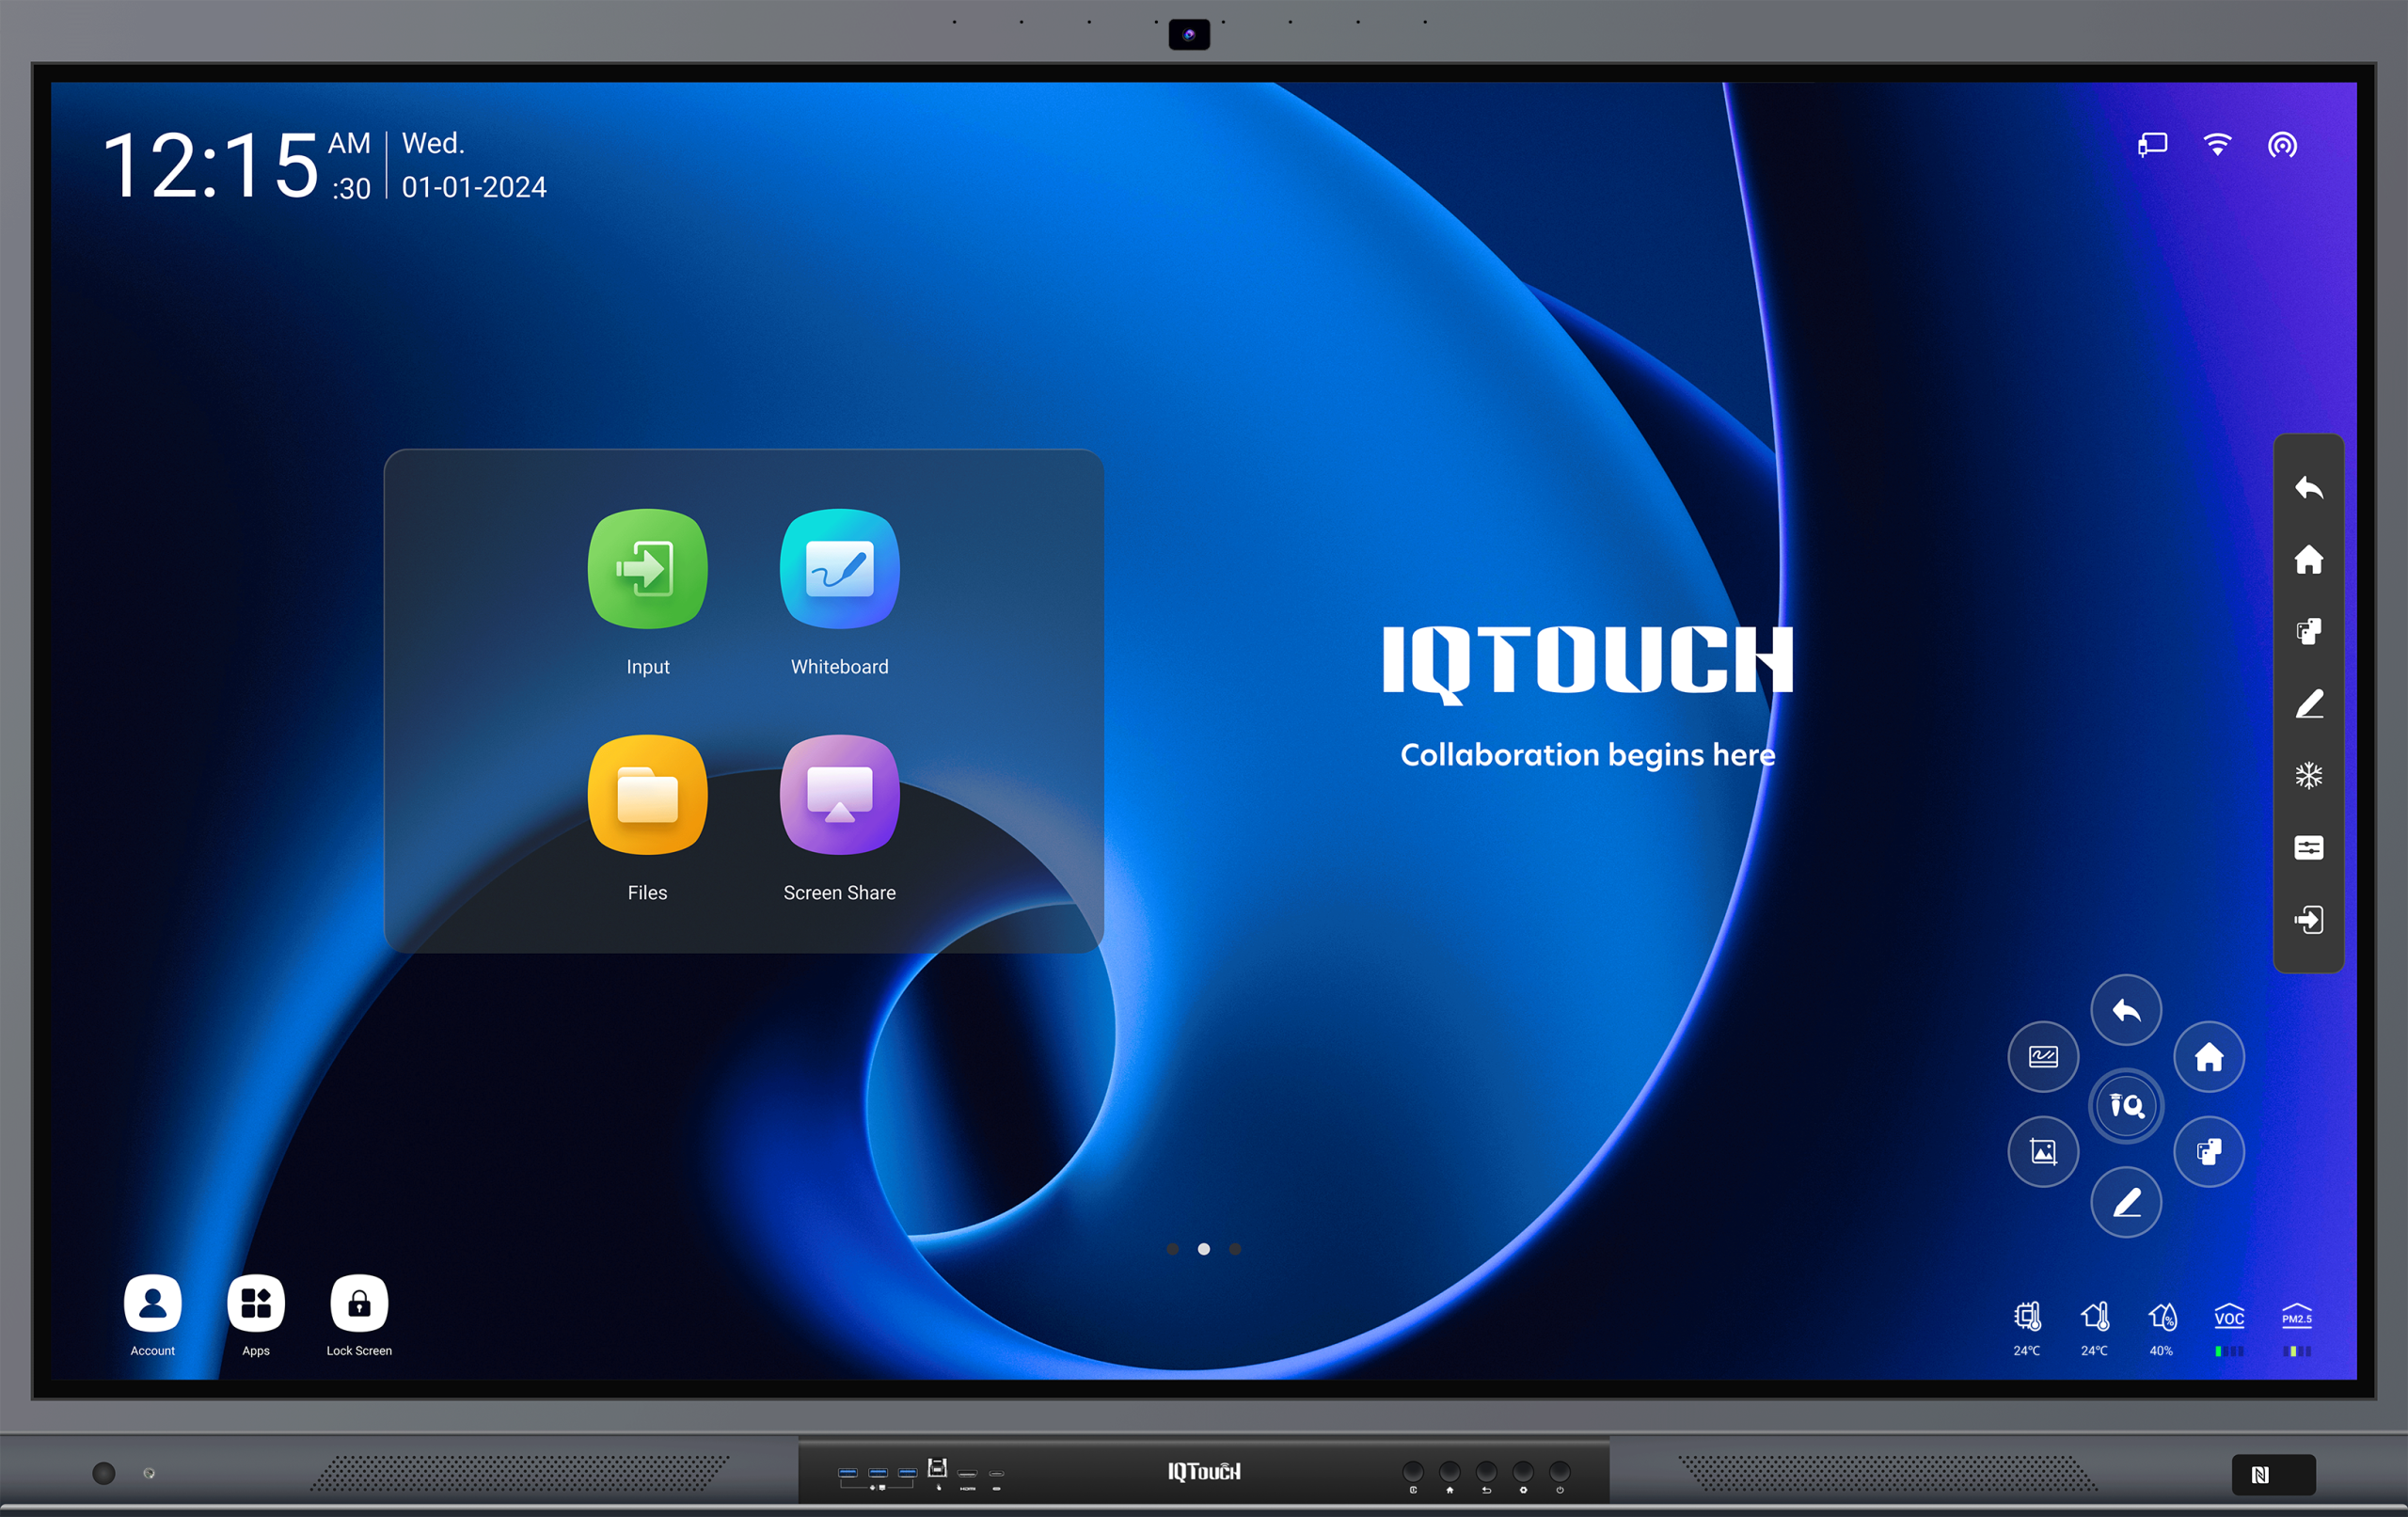The height and width of the screenshot is (1517, 2408).
Task: Open the Input source app
Action: pos(647,569)
